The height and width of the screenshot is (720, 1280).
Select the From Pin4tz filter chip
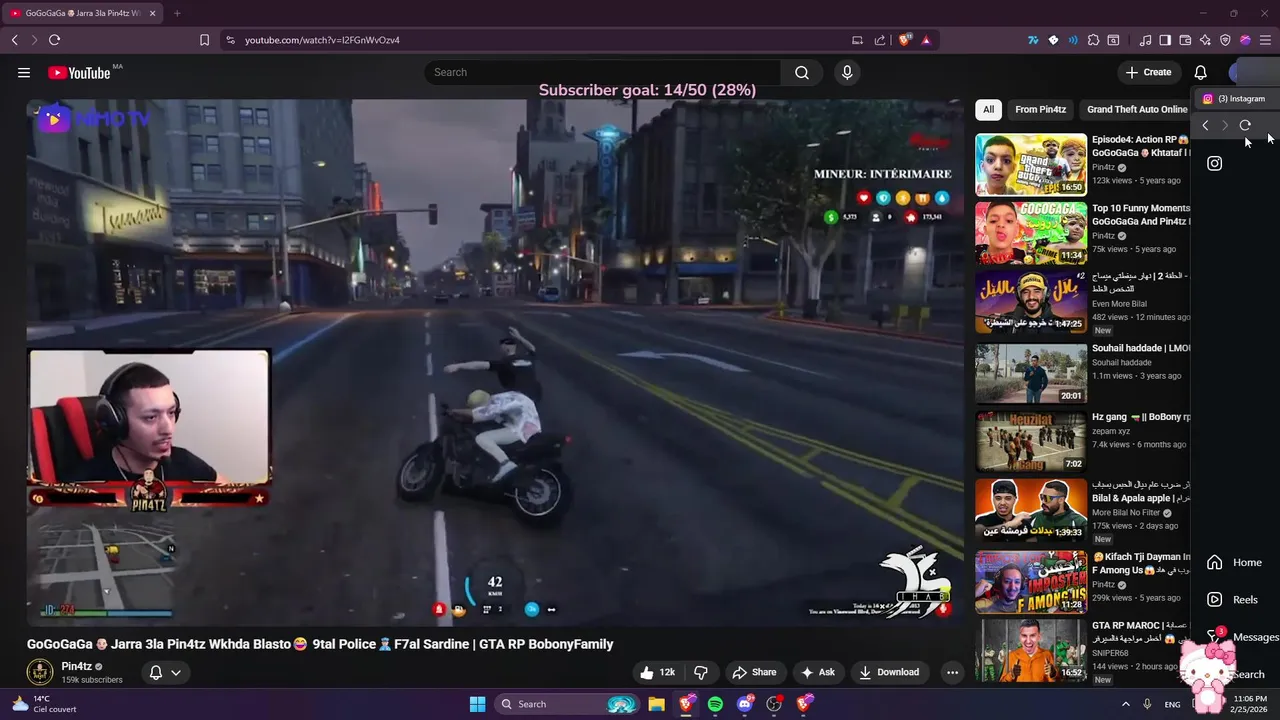pyautogui.click(x=1040, y=109)
